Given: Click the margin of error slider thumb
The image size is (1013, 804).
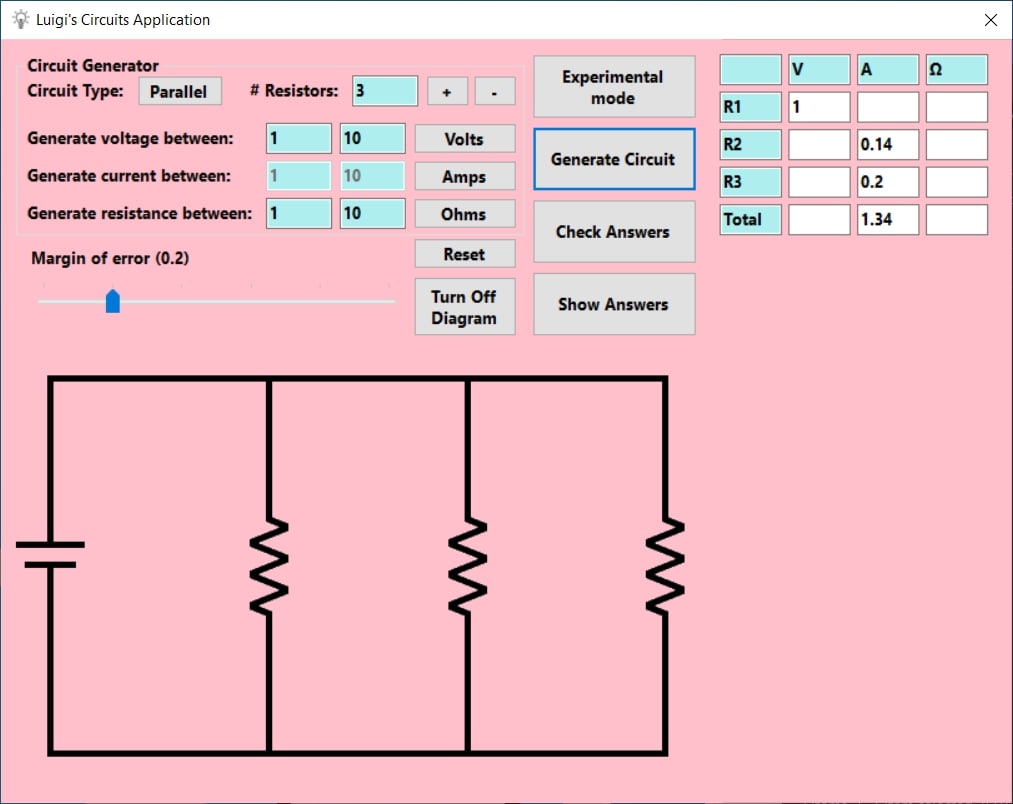Looking at the screenshot, I should [112, 301].
